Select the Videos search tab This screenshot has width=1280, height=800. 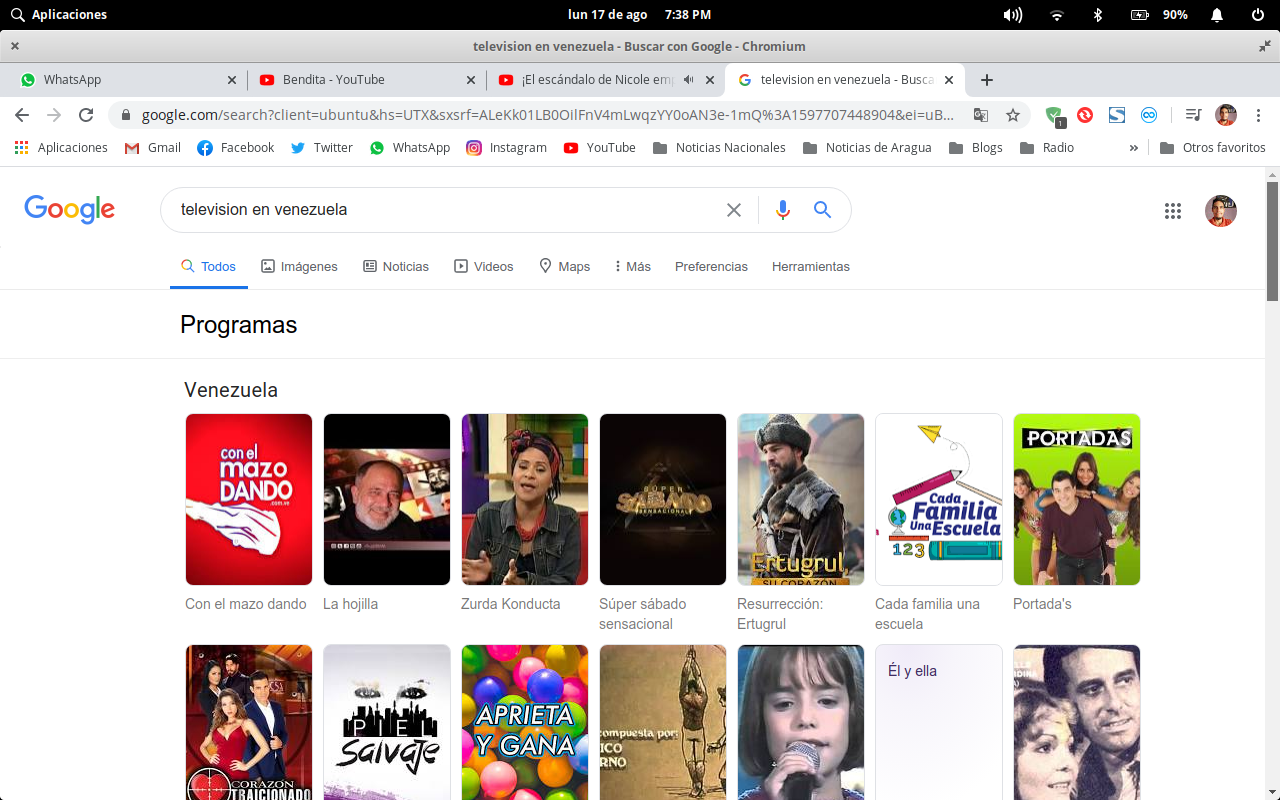pos(484,267)
